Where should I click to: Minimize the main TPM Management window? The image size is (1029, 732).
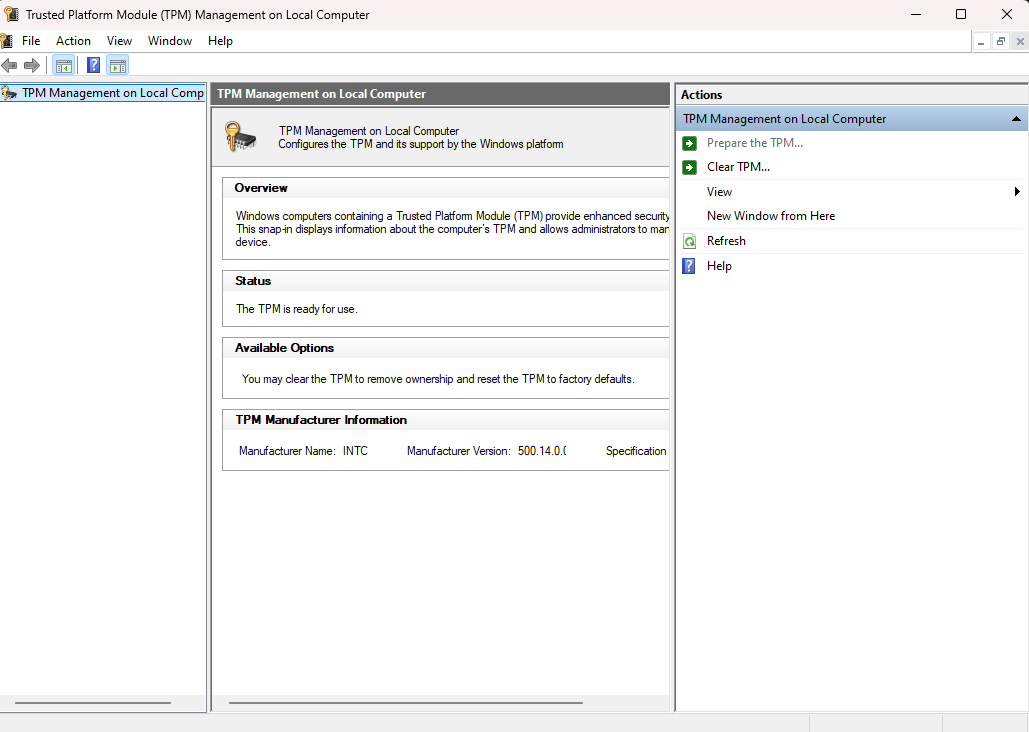[916, 14]
